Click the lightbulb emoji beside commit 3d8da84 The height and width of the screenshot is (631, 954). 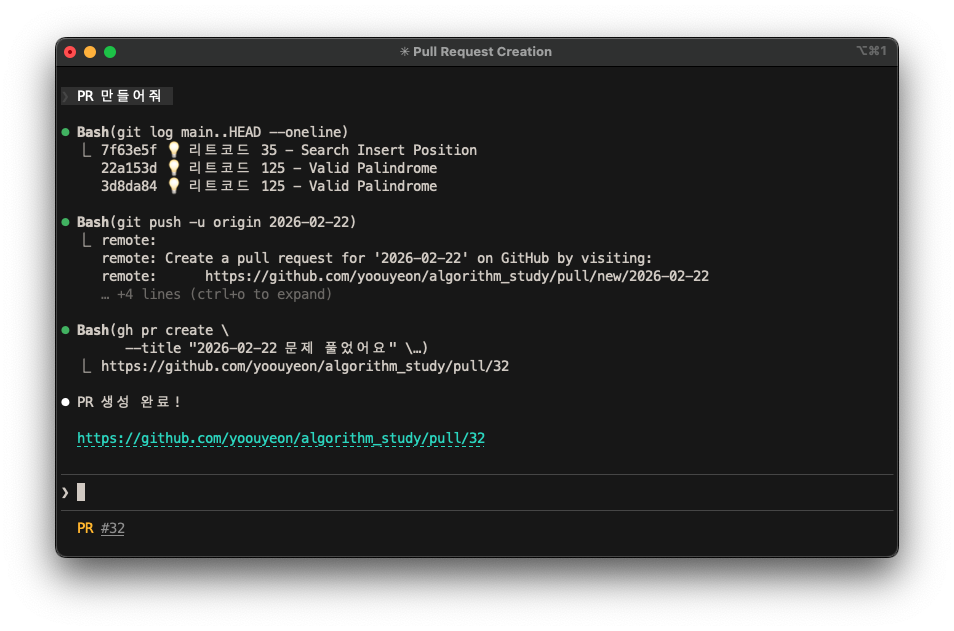[173, 186]
